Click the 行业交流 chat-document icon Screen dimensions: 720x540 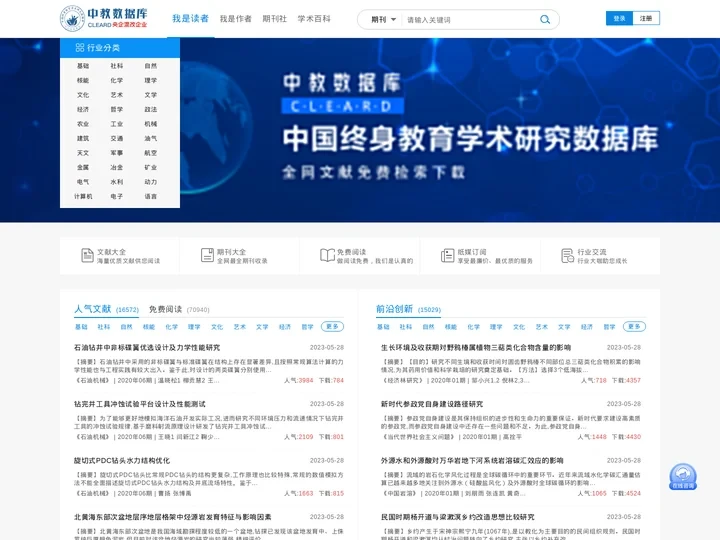pyautogui.click(x=568, y=255)
